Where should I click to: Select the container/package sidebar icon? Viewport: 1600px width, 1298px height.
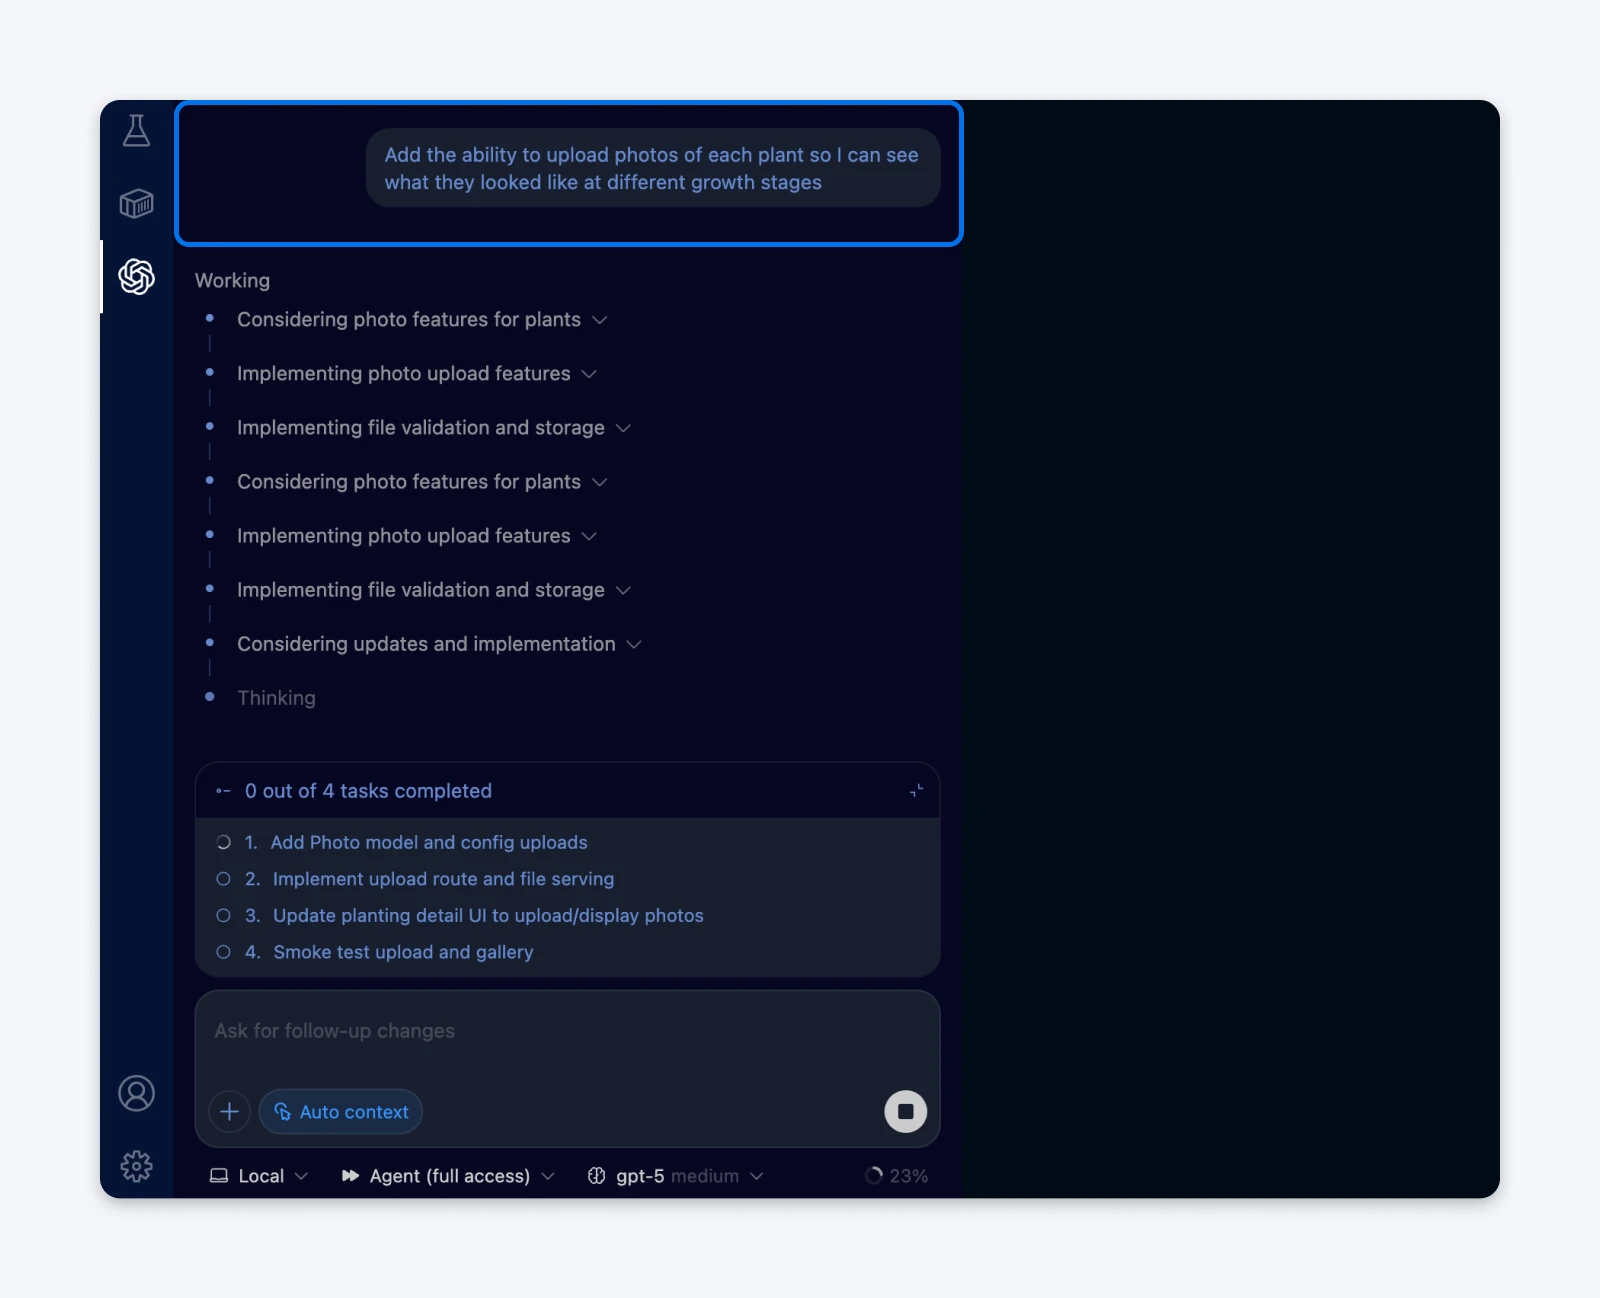tap(137, 203)
